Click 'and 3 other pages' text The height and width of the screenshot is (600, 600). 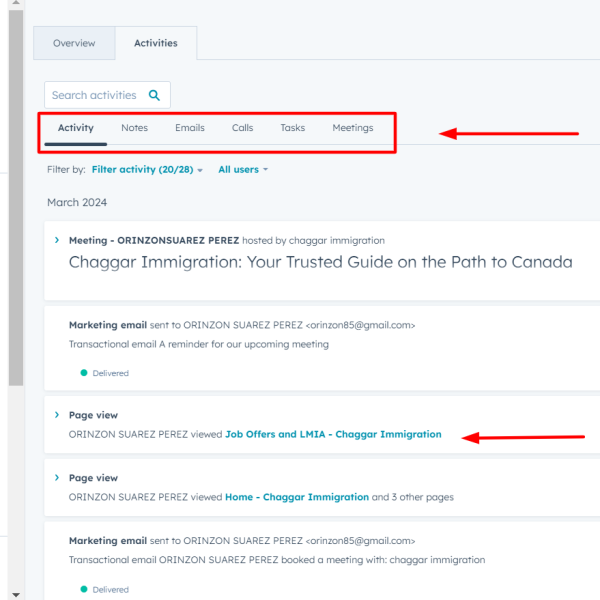click(413, 497)
